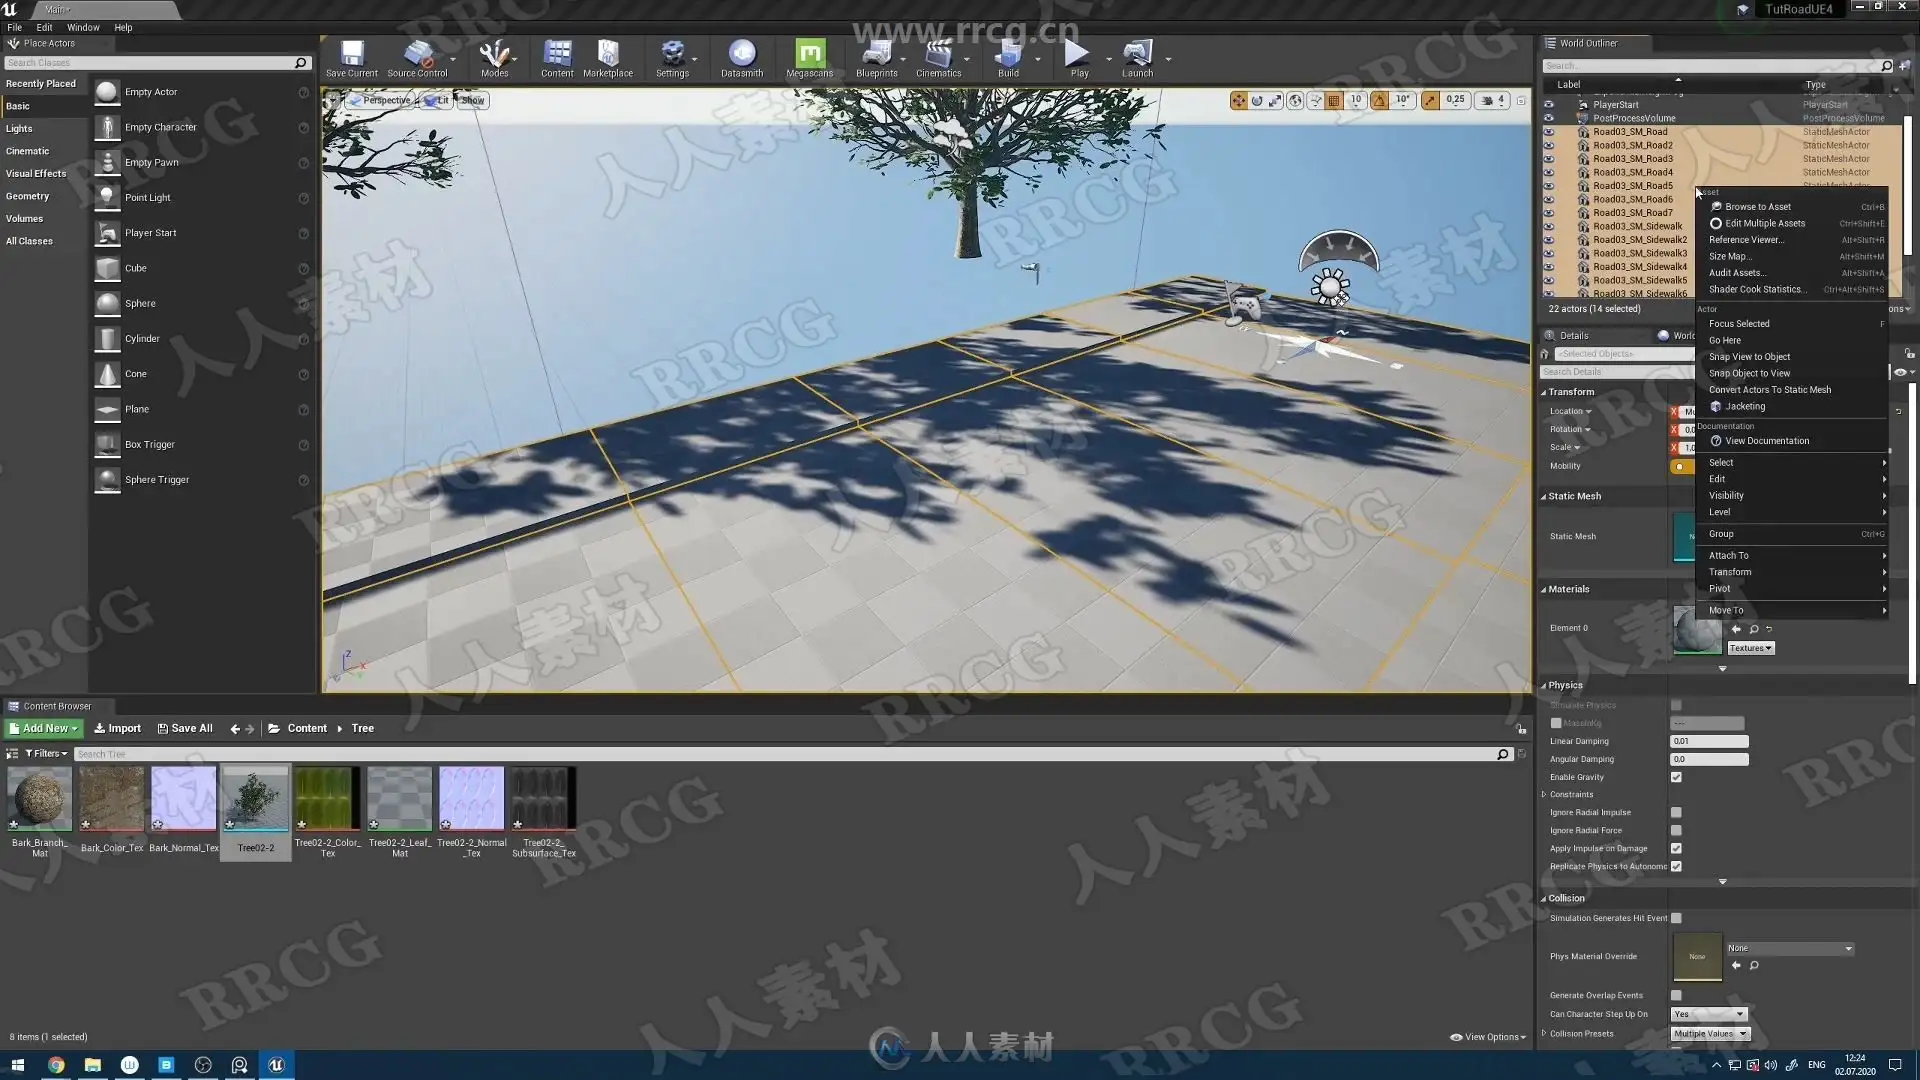Click the Add New button
Viewport: 1920px width, 1080px height.
click(x=44, y=729)
